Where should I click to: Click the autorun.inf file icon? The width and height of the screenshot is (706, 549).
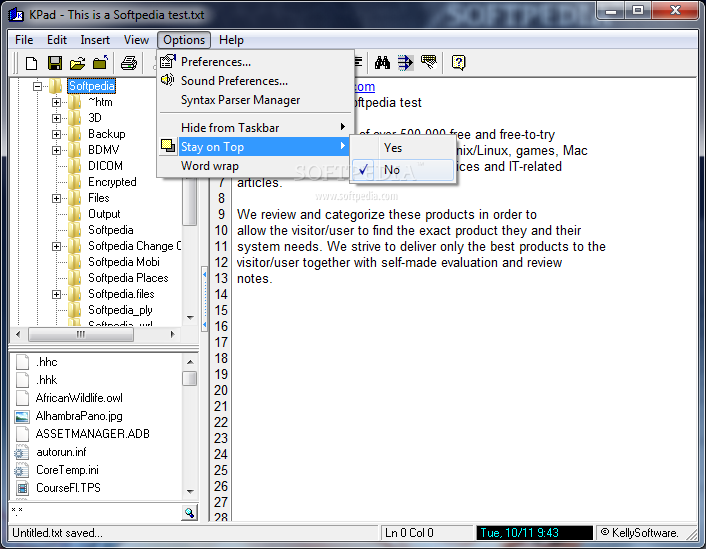pos(21,452)
